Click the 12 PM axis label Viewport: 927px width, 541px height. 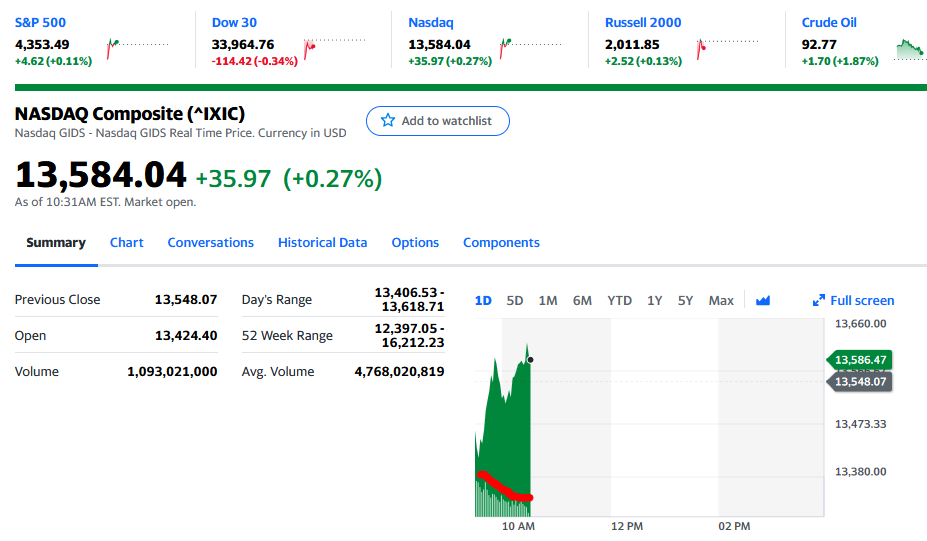(627, 526)
